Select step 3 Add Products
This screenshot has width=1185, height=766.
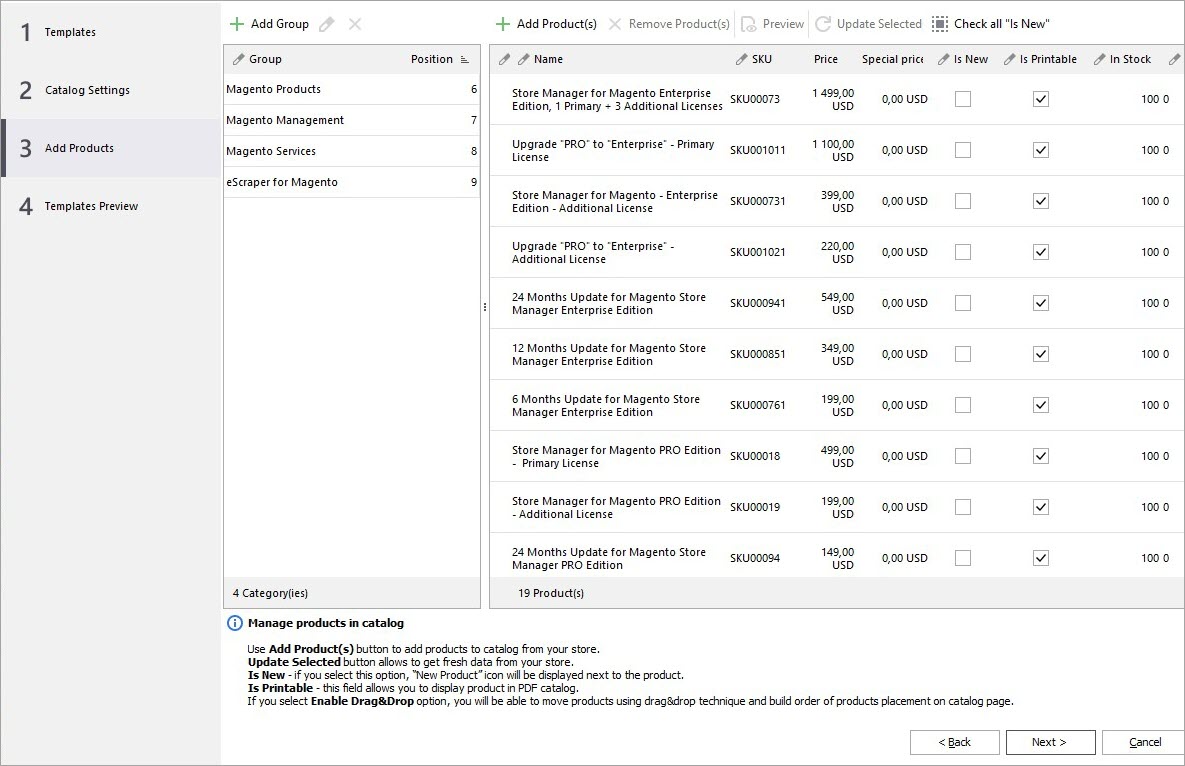pyautogui.click(x=111, y=148)
